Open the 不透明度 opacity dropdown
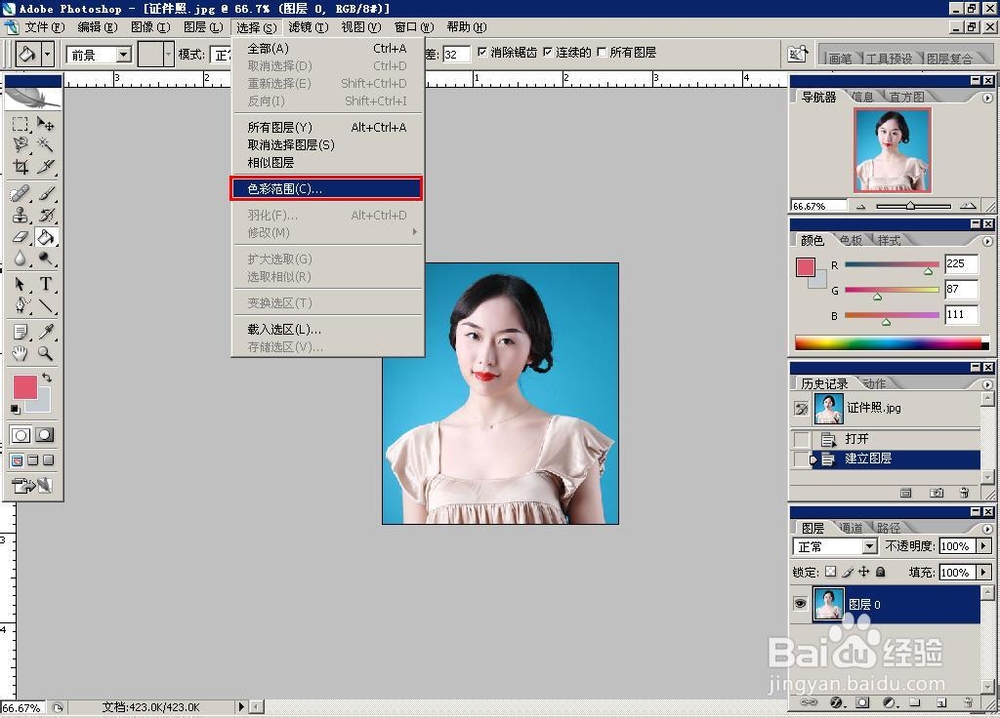 point(983,546)
